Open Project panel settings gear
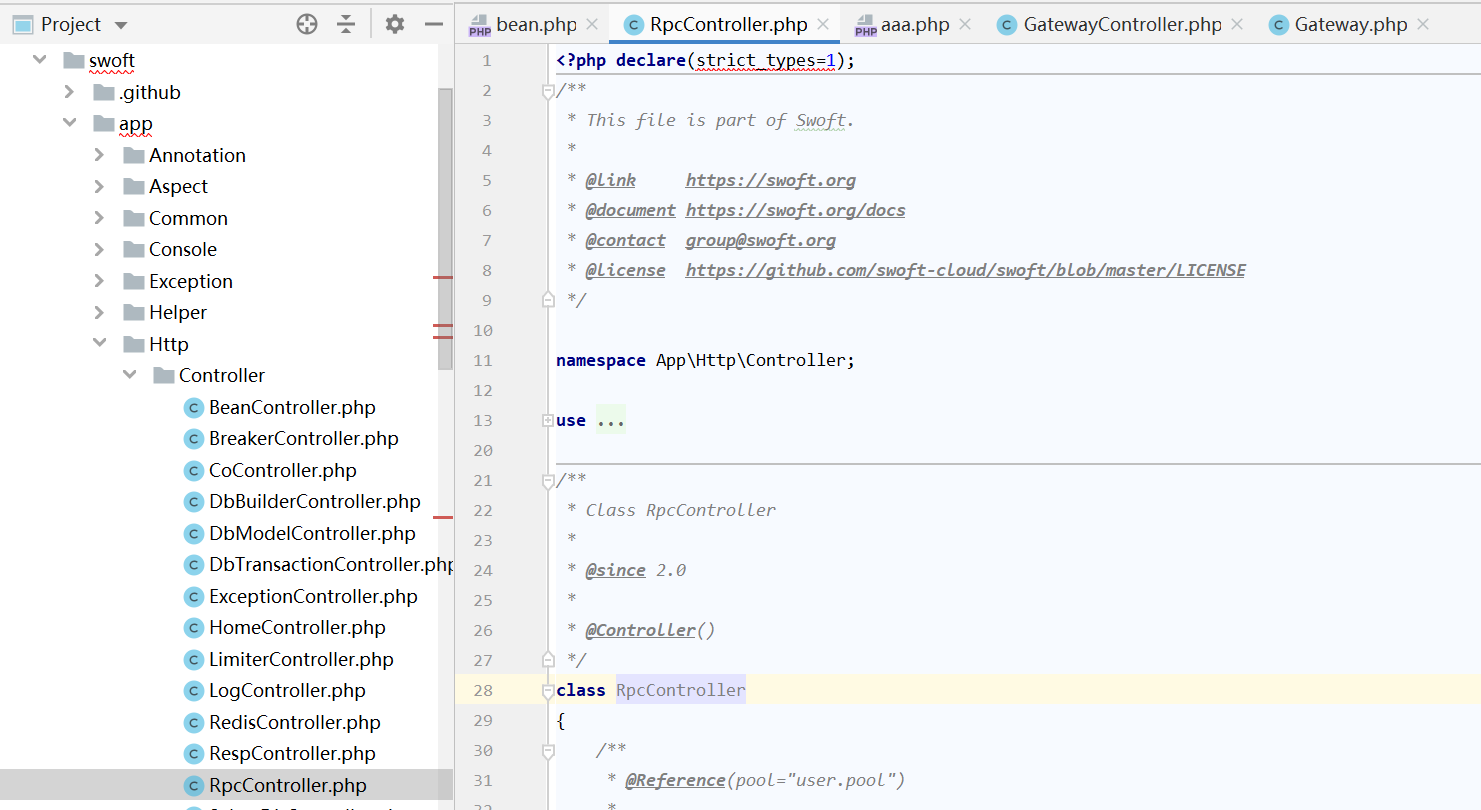Viewport: 1481px width, 810px height. 395,24
